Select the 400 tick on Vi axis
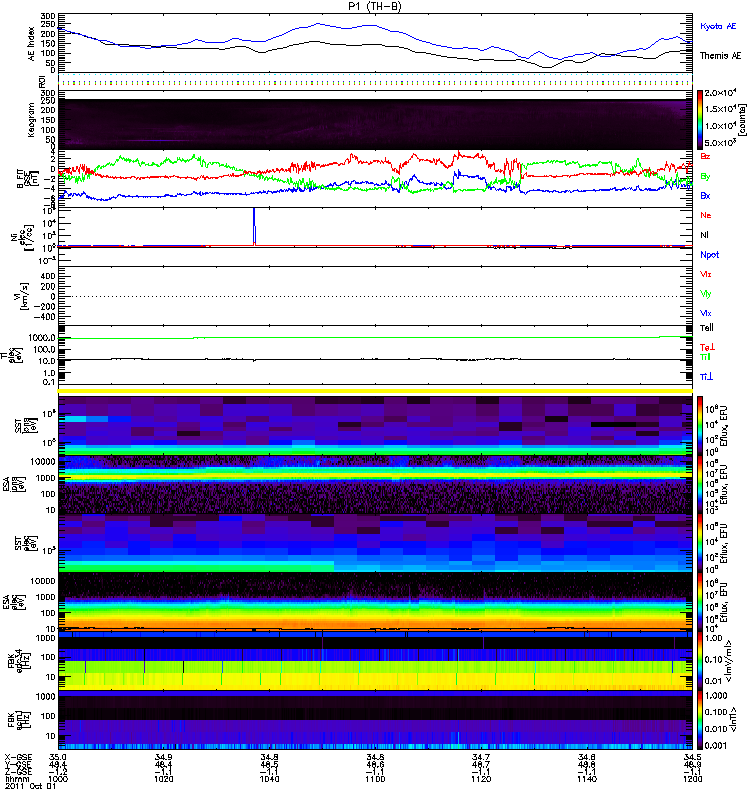 click(48, 276)
